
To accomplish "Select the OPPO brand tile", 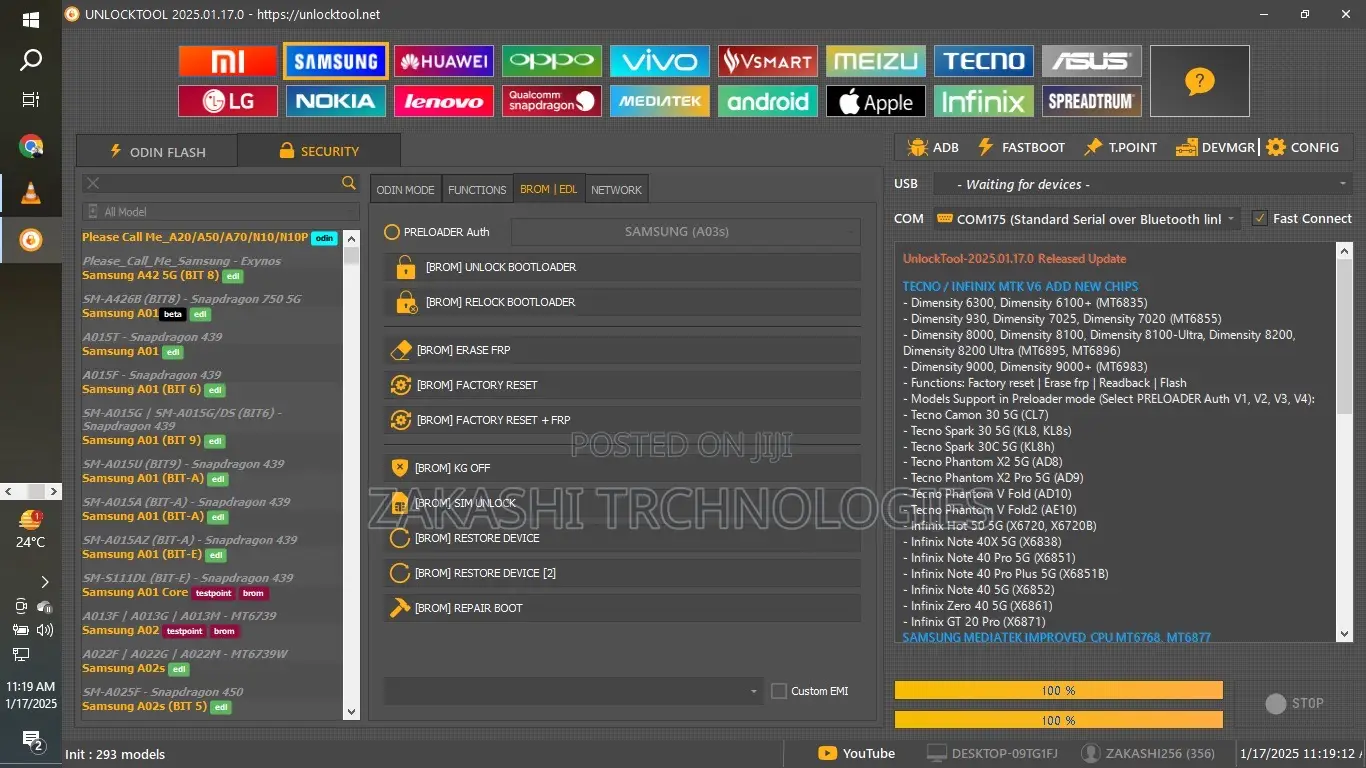I will pyautogui.click(x=552, y=61).
